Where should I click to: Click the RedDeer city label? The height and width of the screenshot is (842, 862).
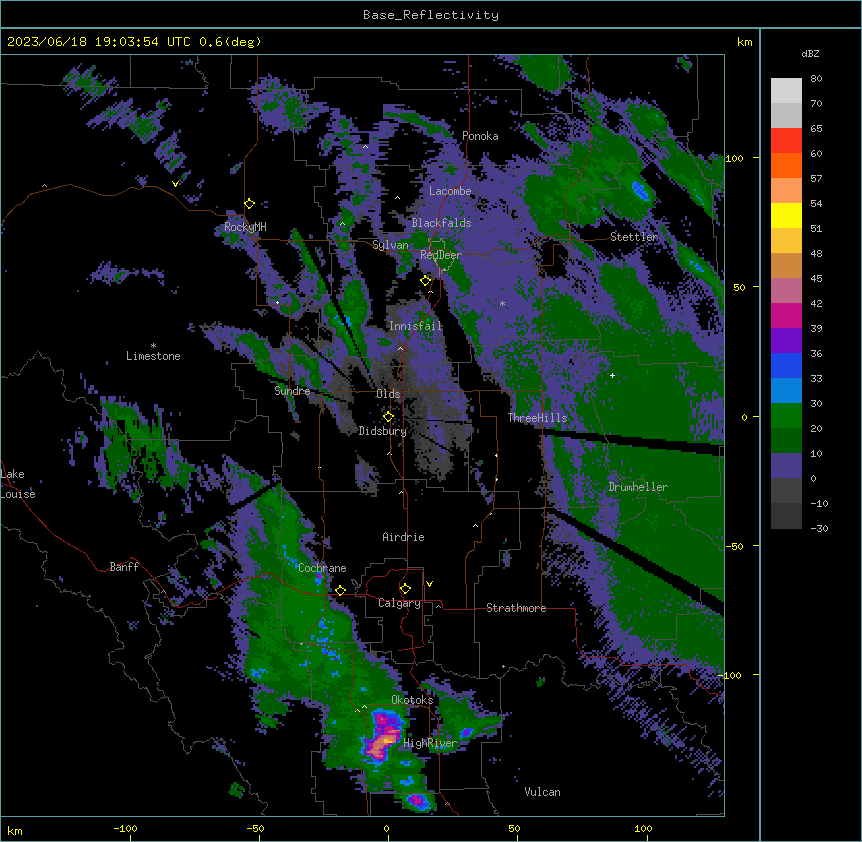point(441,255)
